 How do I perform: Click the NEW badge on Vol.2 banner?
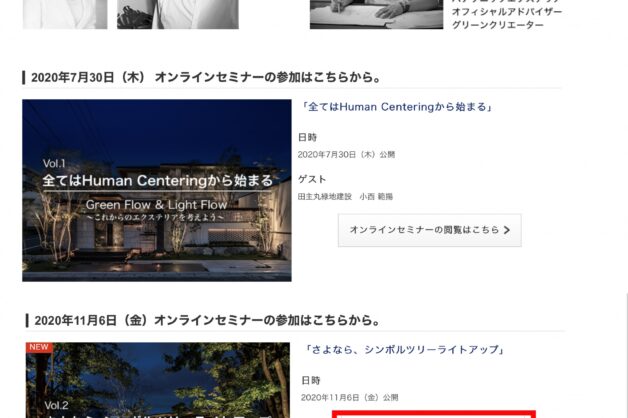[39, 348]
